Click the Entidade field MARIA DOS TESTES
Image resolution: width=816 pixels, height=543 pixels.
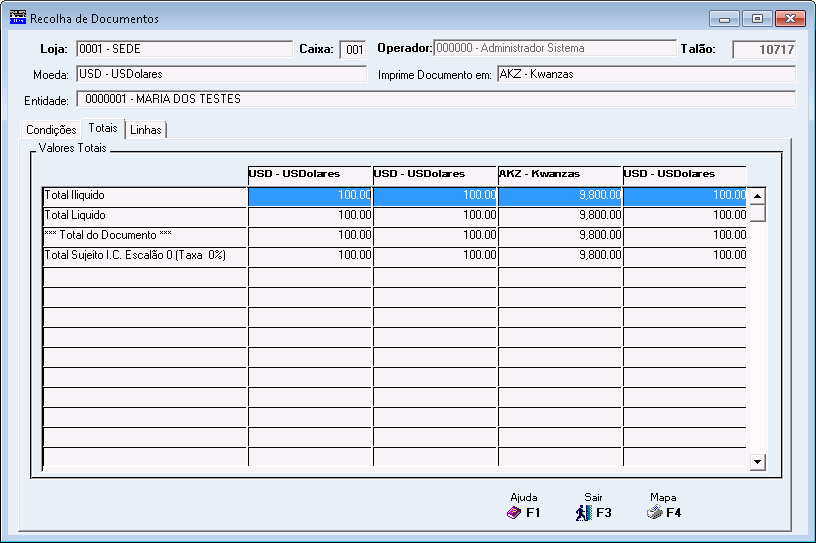(x=438, y=100)
